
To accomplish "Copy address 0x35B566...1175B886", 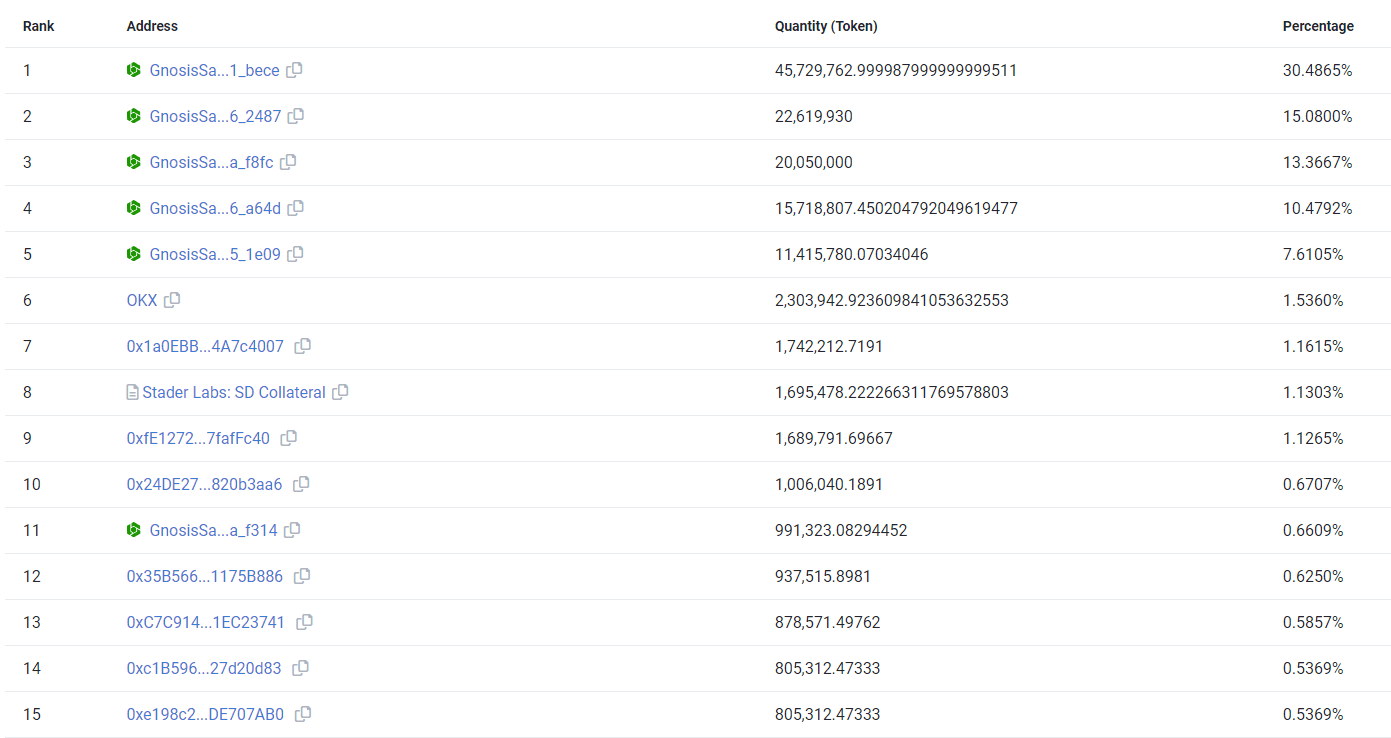I will coord(302,576).
